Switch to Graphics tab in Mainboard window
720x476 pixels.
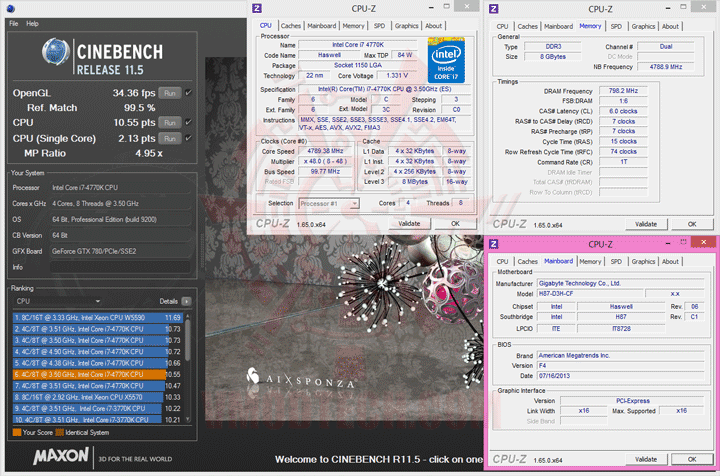[643, 261]
